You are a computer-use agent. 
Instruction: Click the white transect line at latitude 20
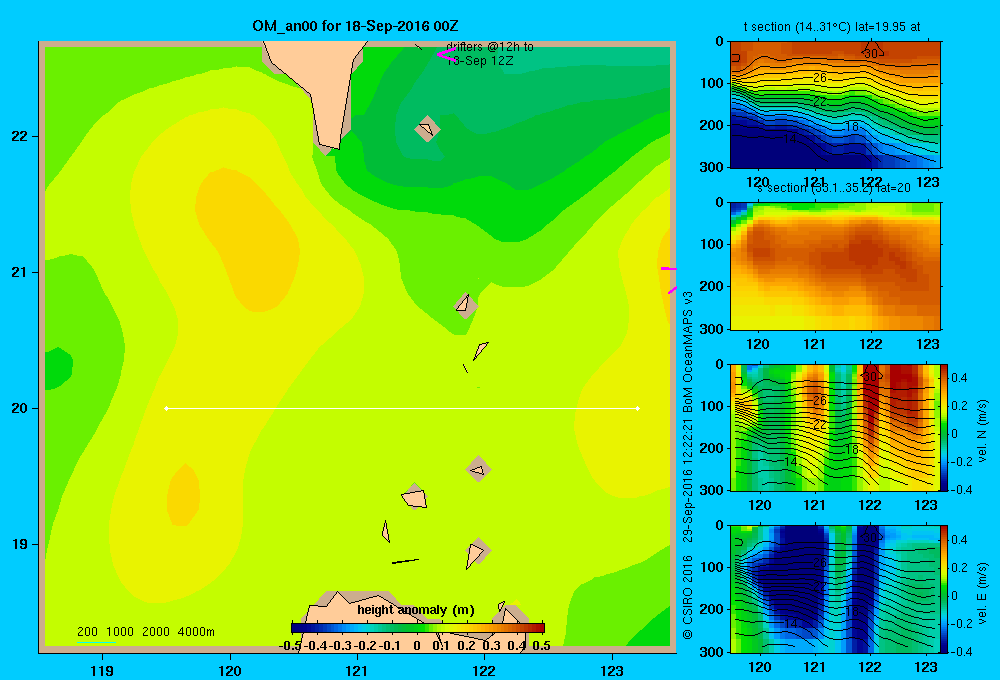(x=402, y=408)
